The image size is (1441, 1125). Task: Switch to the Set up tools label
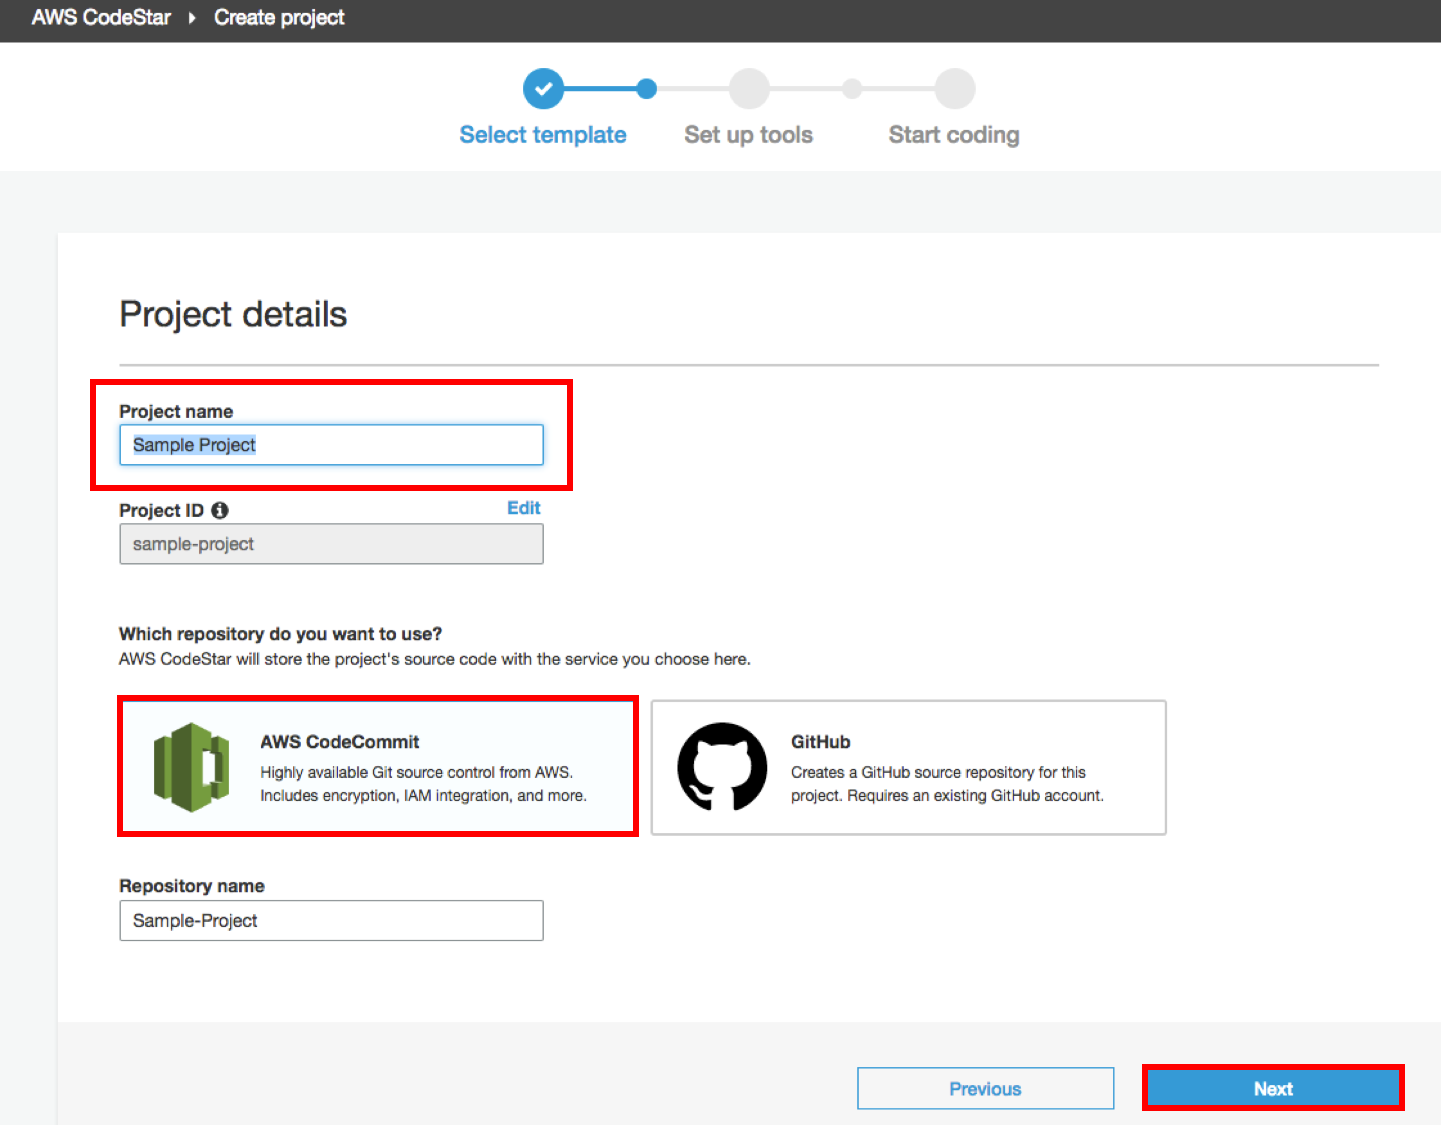click(748, 135)
